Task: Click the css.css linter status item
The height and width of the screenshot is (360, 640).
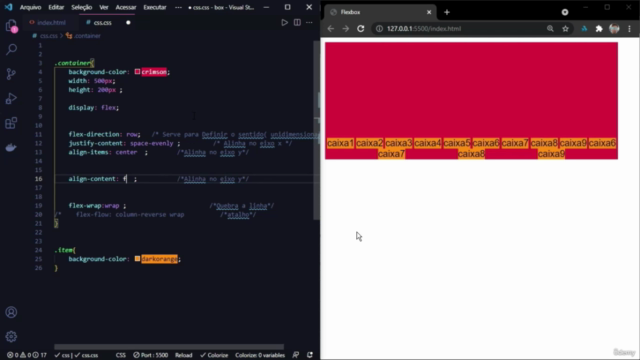Action: click(x=87, y=355)
